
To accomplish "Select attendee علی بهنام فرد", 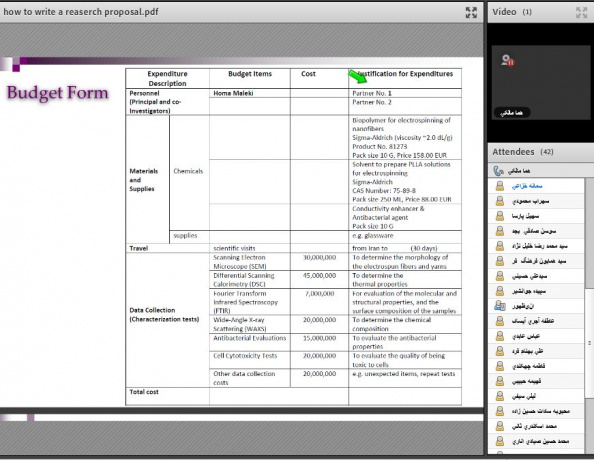I will pos(527,351).
